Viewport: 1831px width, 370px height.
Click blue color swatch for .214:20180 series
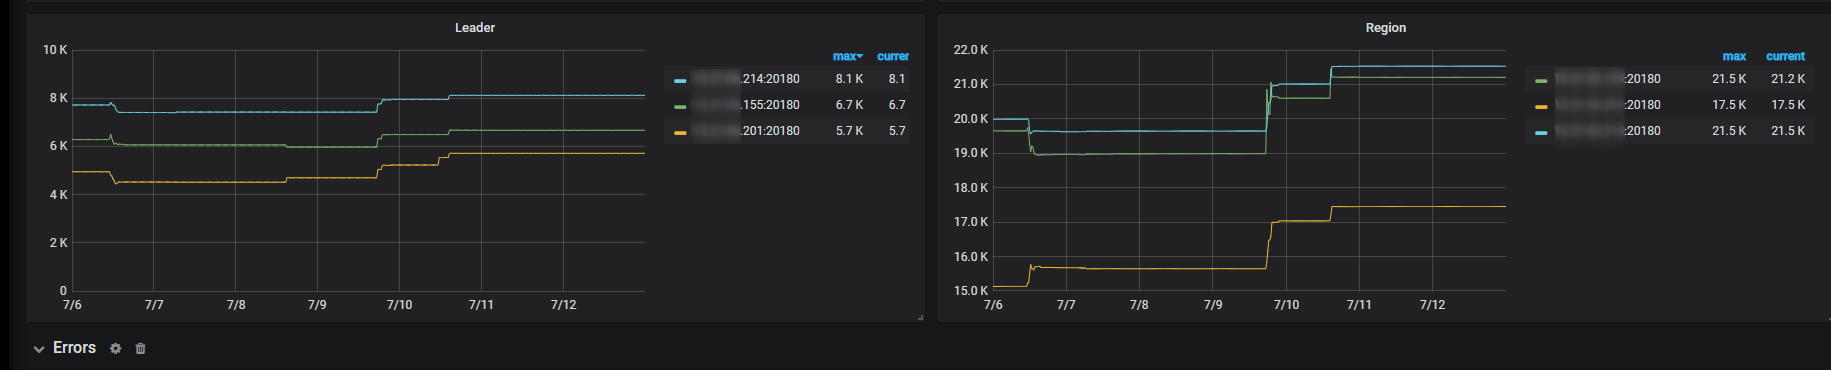(x=680, y=80)
